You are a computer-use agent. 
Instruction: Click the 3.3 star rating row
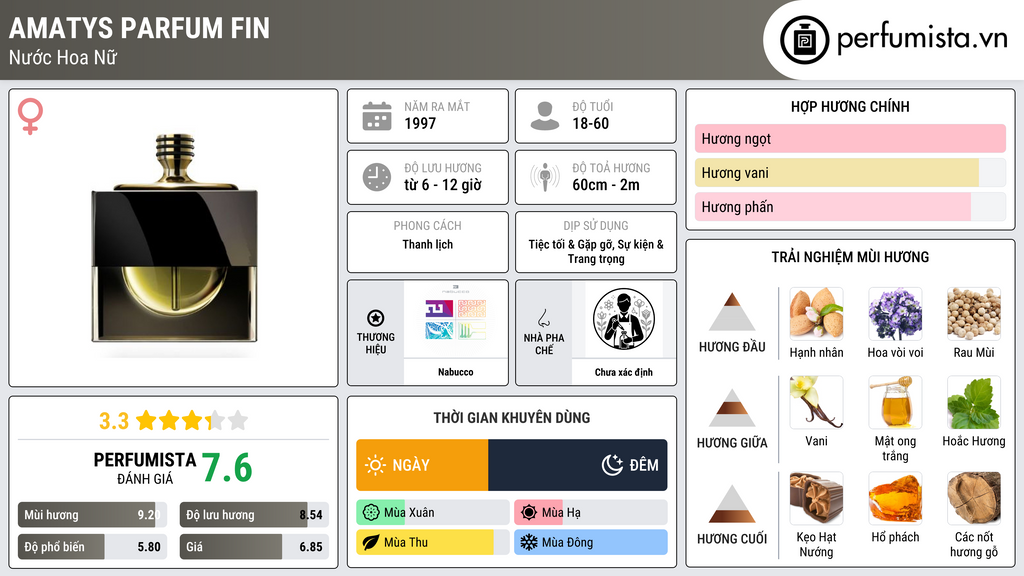pyautogui.click(x=173, y=421)
